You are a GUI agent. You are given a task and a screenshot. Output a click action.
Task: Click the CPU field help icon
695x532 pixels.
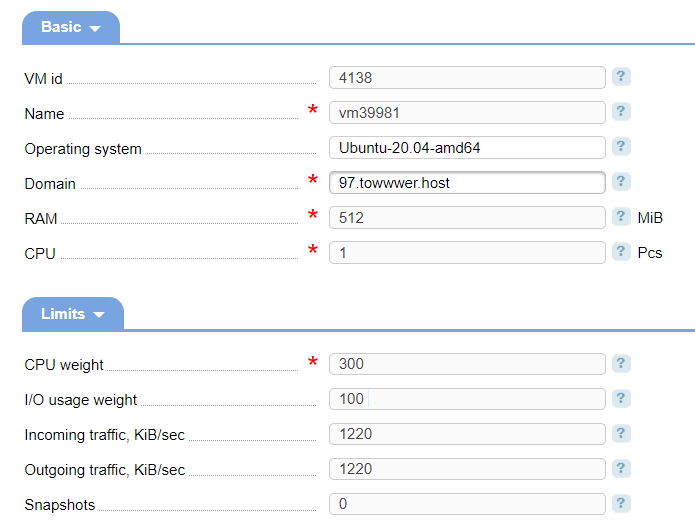pos(621,251)
